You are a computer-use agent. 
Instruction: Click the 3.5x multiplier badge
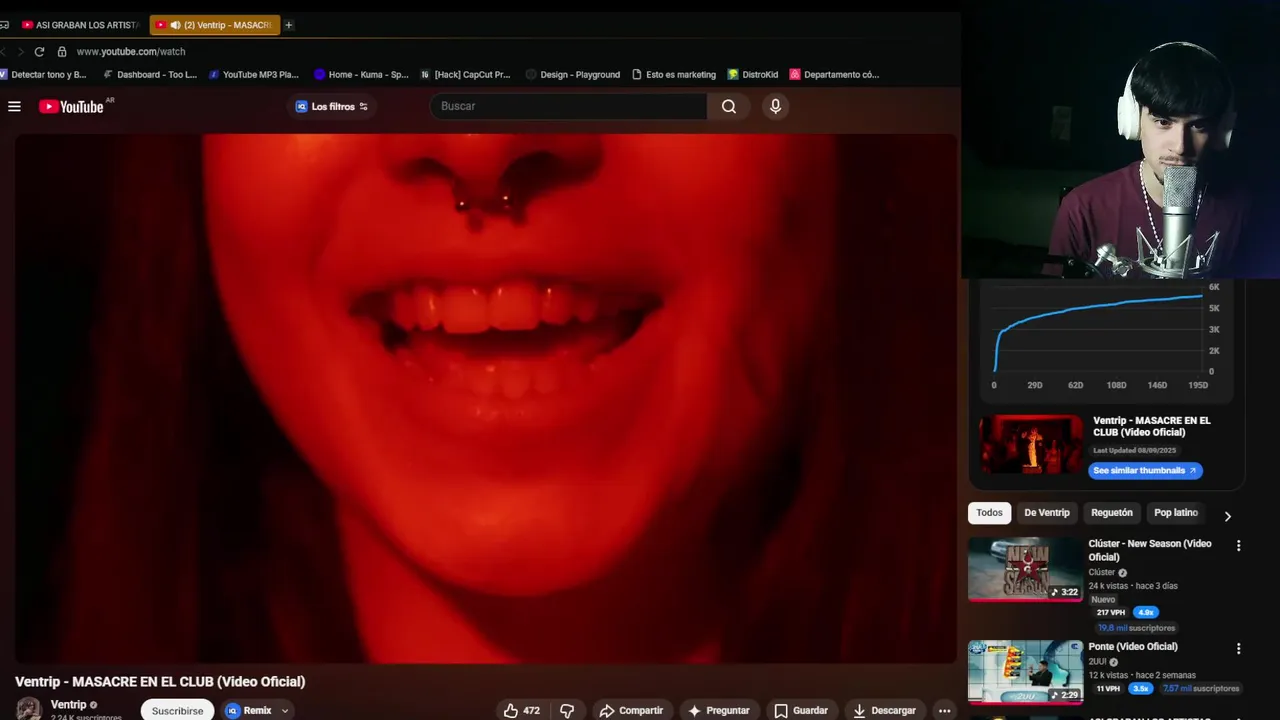pyautogui.click(x=1140, y=688)
